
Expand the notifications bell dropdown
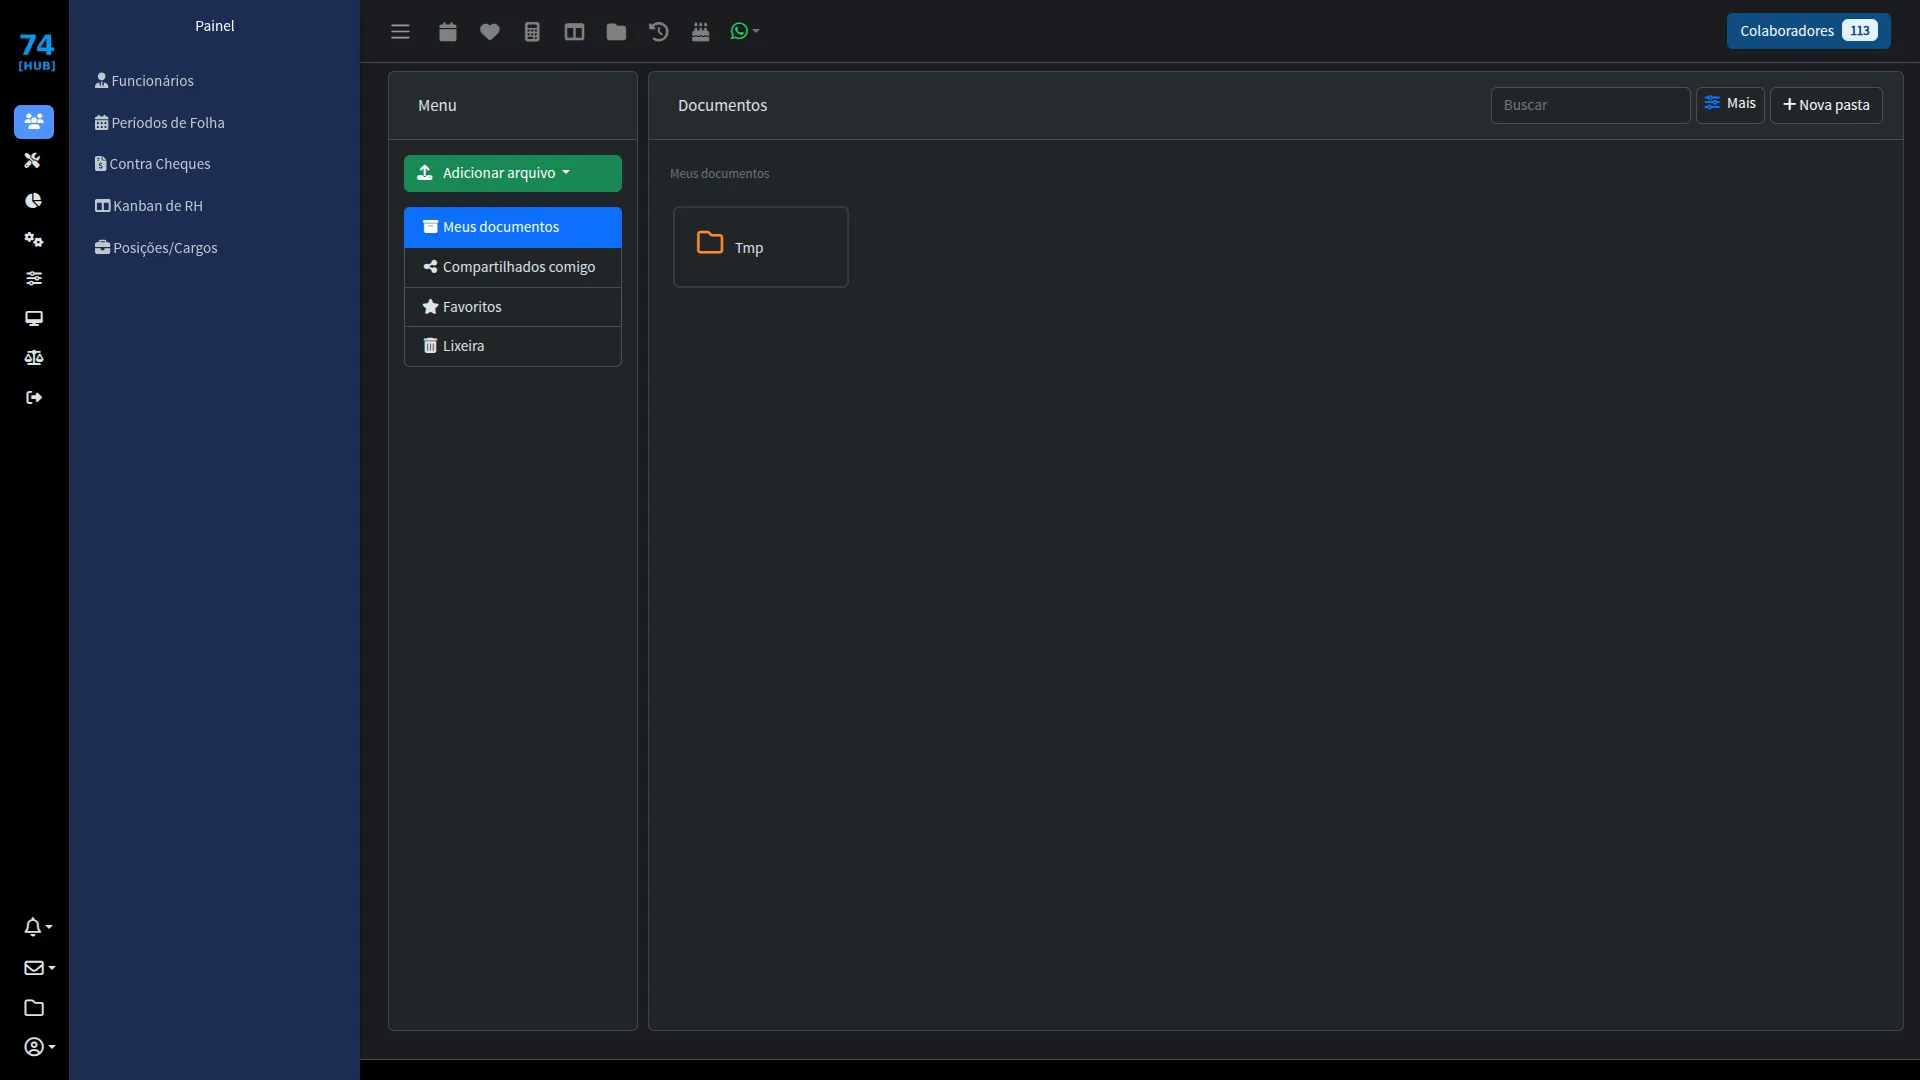click(38, 927)
